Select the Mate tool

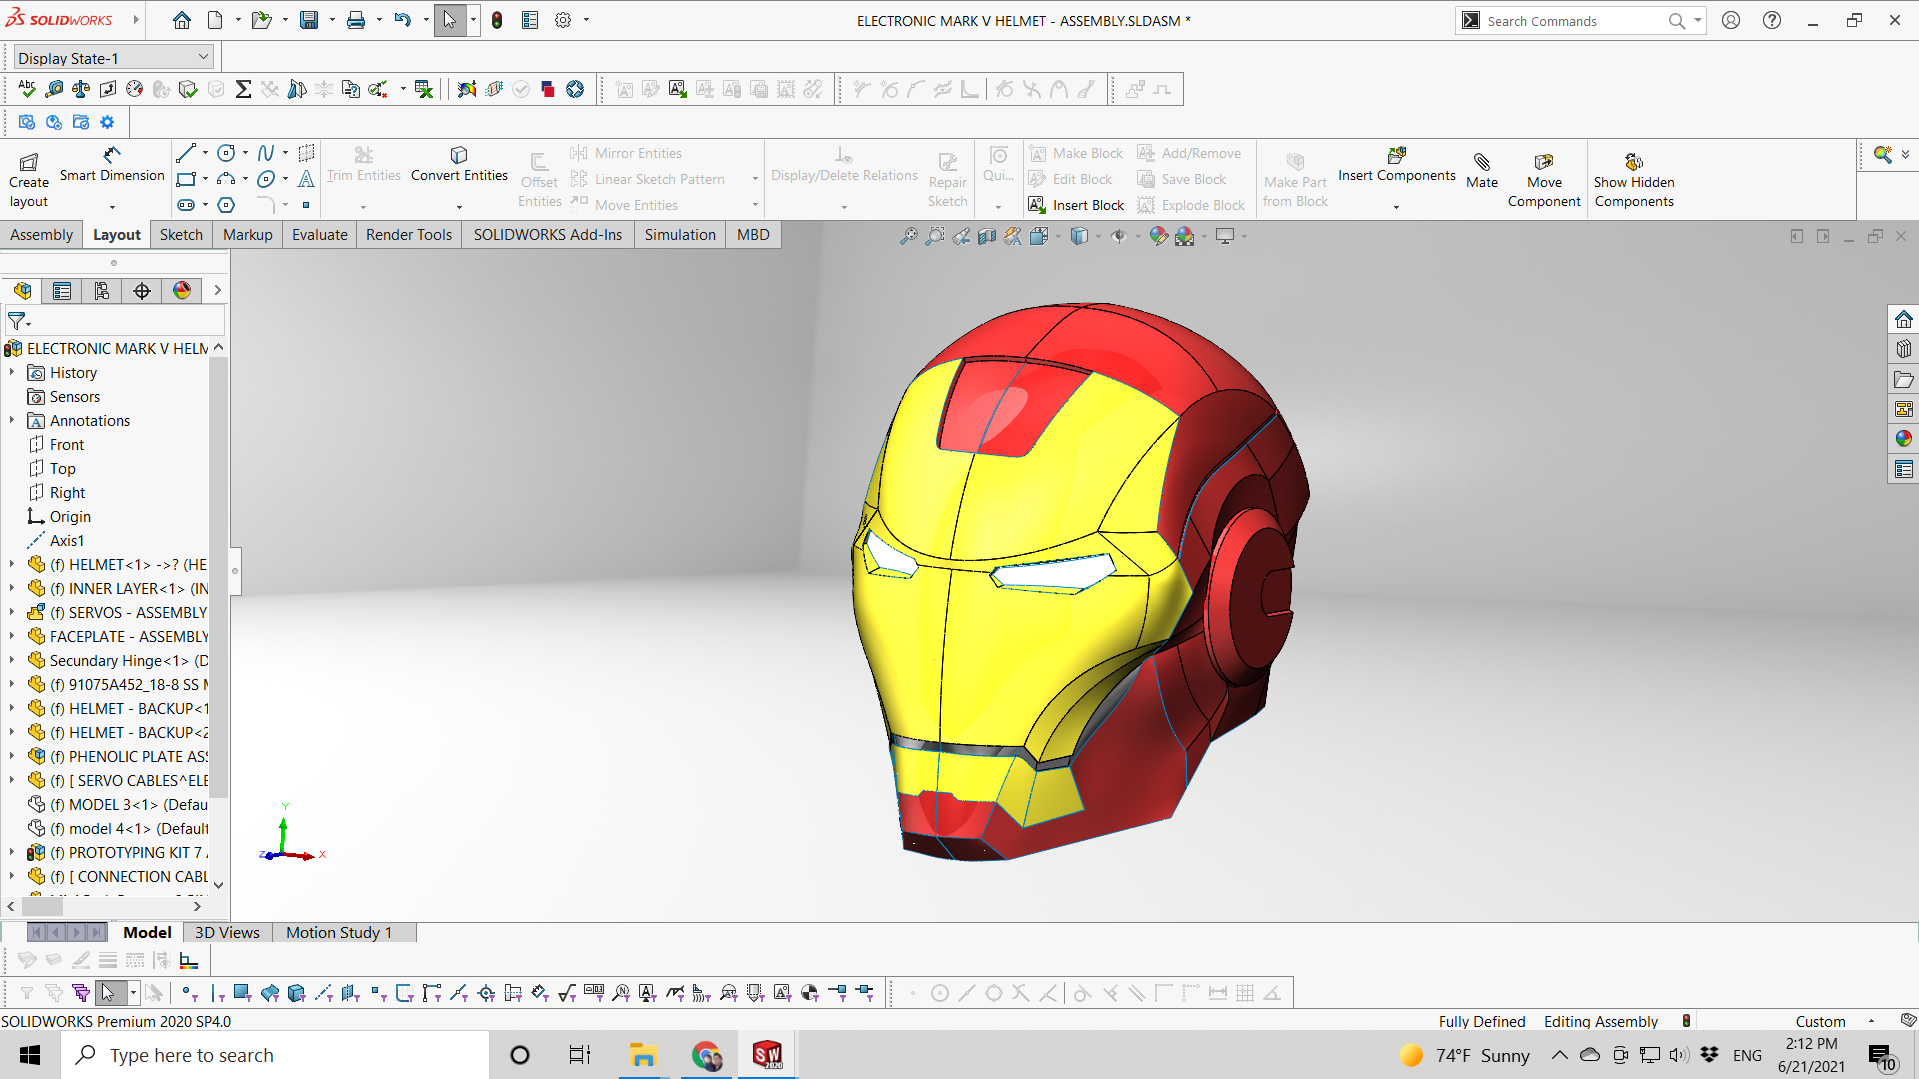tap(1481, 170)
